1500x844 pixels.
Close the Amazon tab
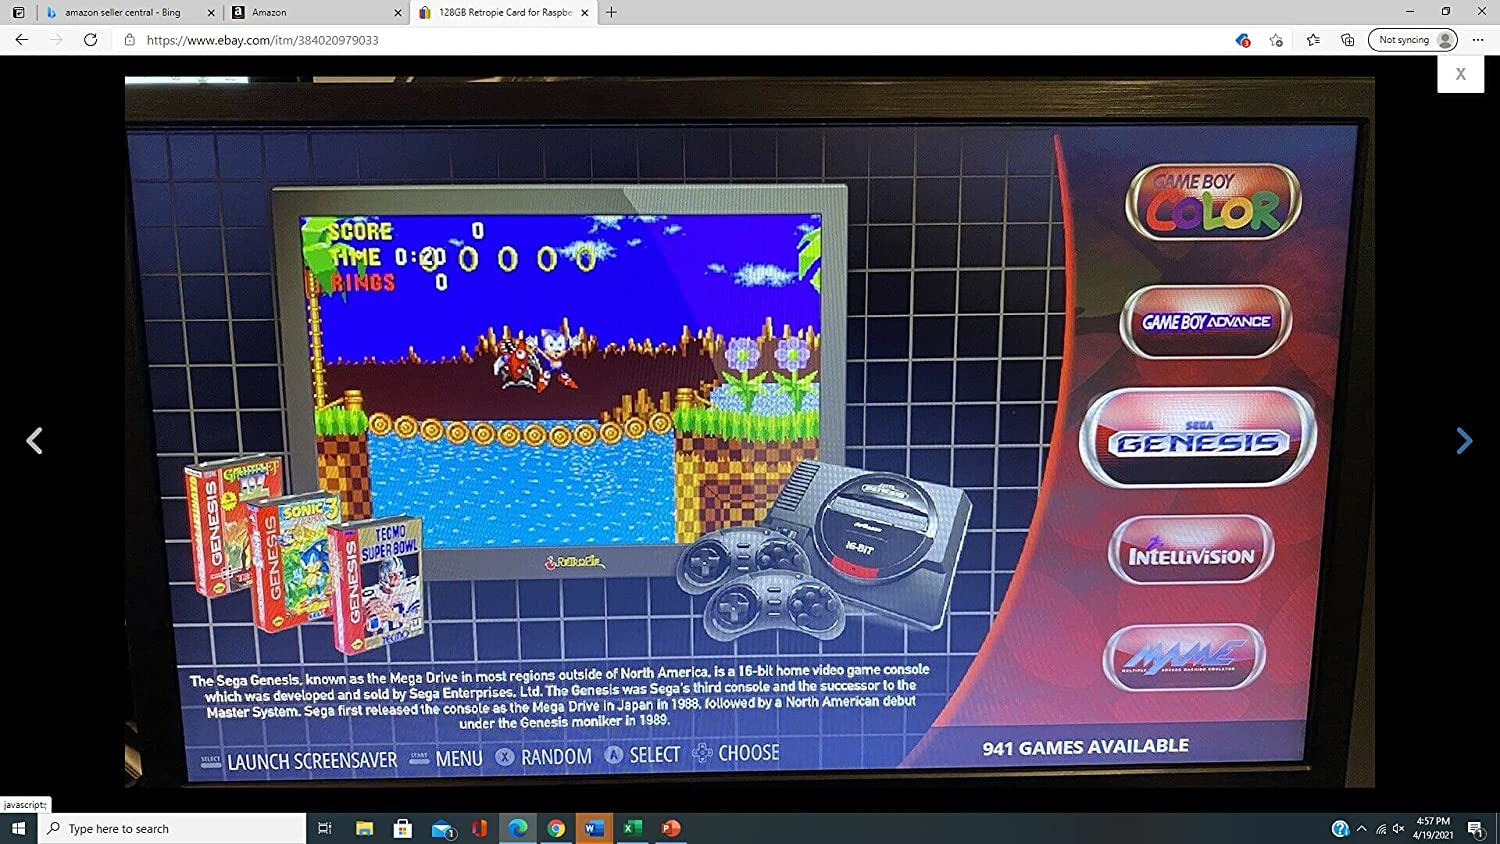click(x=398, y=13)
